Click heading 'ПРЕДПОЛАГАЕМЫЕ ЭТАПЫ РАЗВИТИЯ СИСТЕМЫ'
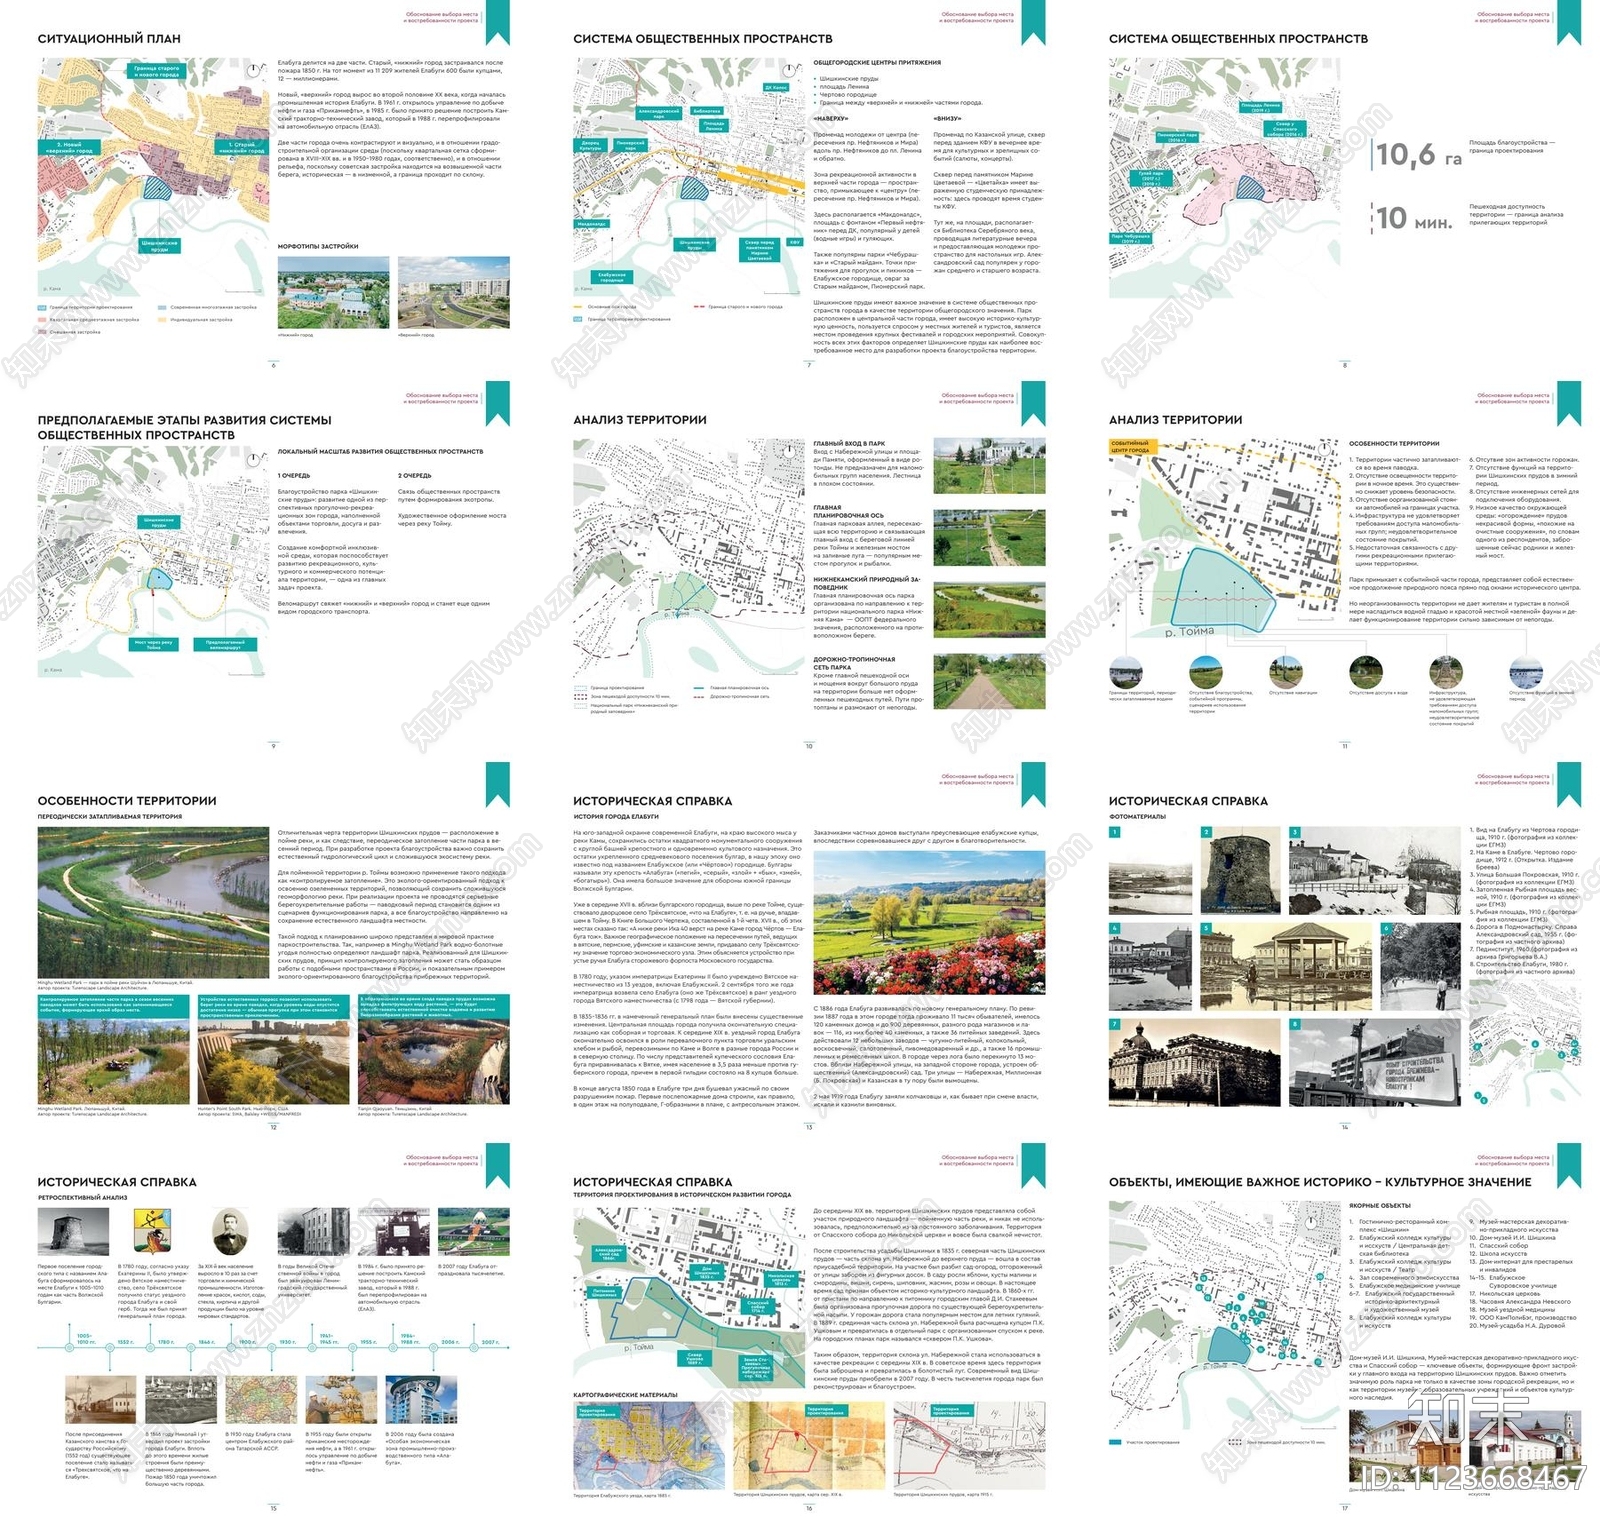This screenshot has height=1517, width=1600. coord(184,420)
